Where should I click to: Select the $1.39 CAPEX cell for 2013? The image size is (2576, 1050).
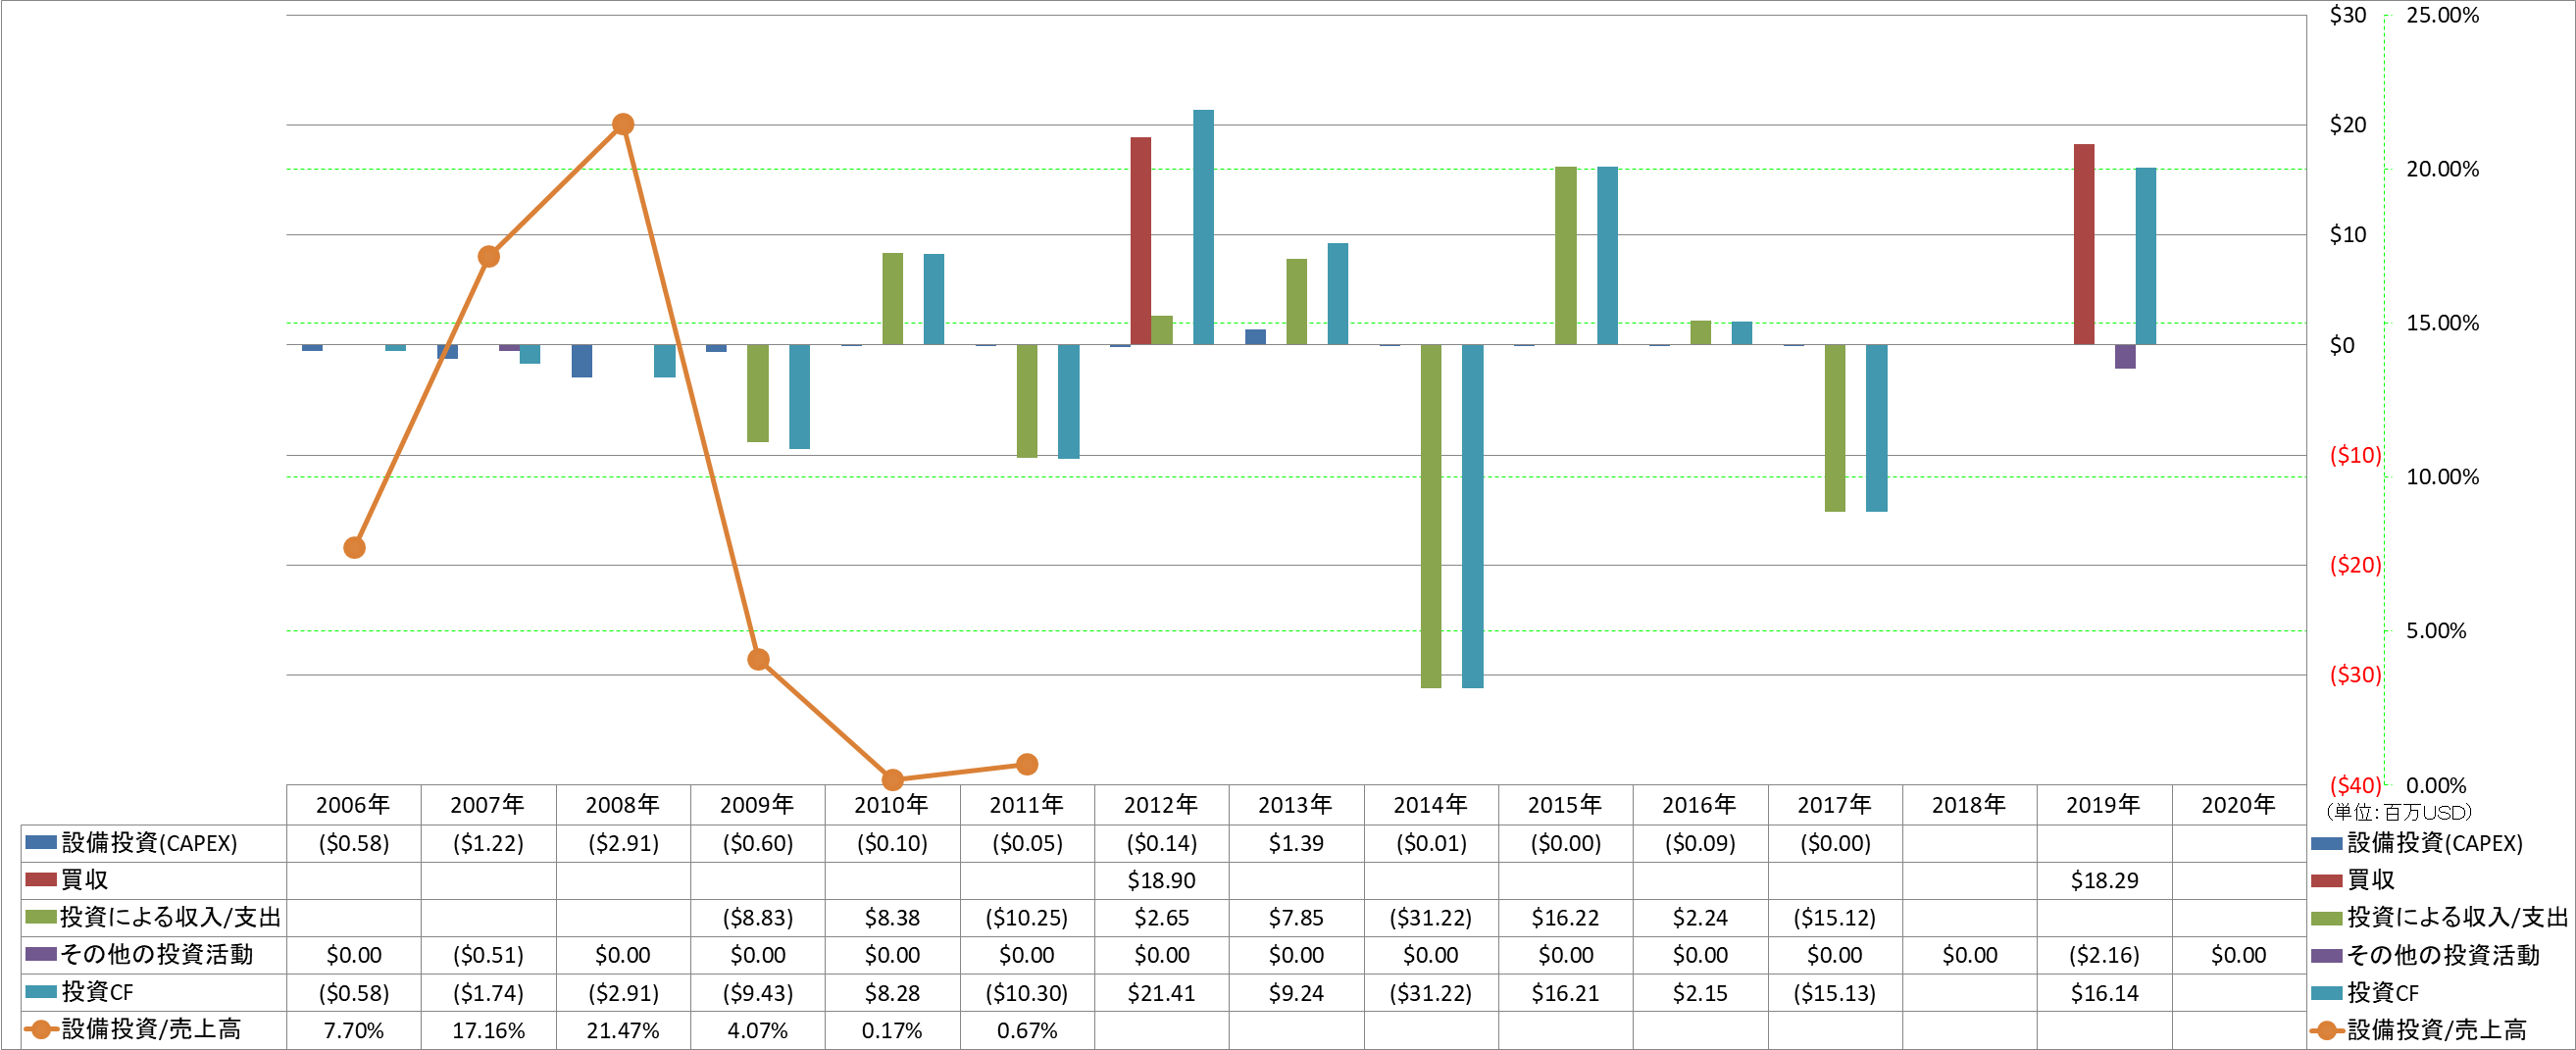(x=1296, y=843)
